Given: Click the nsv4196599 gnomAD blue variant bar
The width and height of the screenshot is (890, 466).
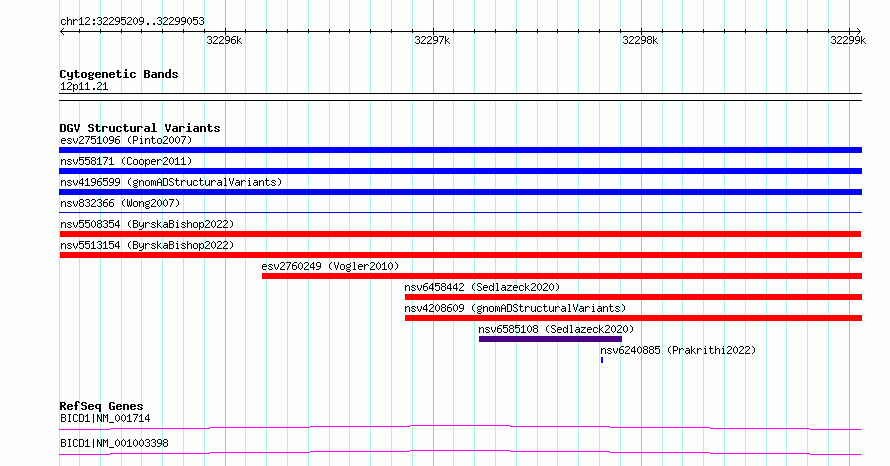Looking at the screenshot, I should pos(460,192).
